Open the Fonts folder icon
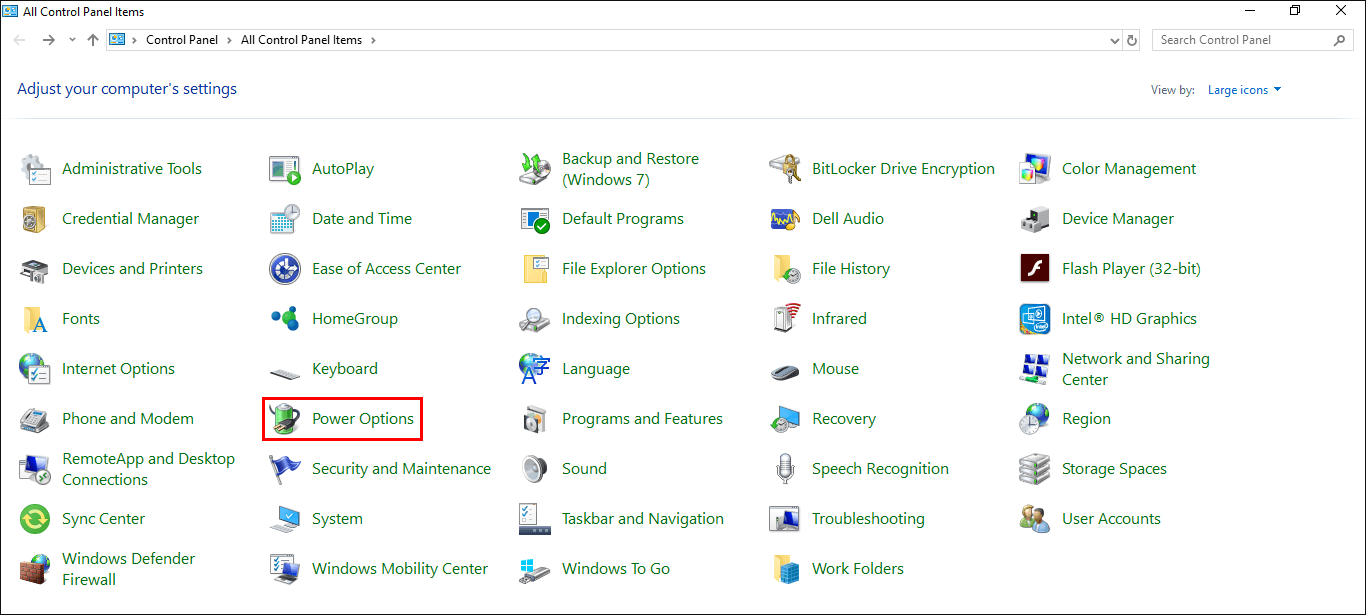This screenshot has width=1366, height=615. pos(35,319)
